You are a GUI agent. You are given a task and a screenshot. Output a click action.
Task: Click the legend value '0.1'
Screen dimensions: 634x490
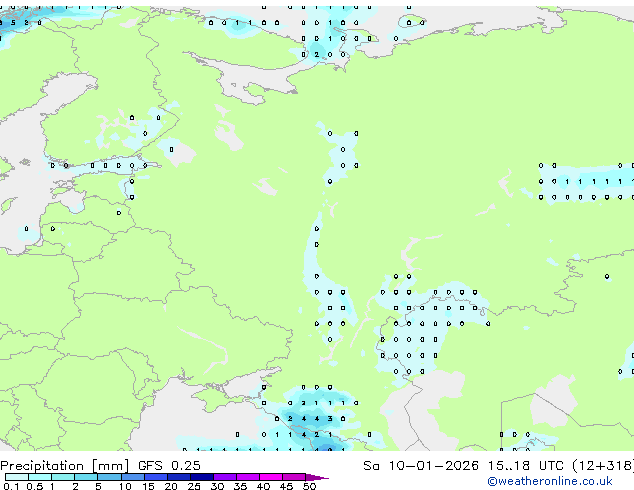[11, 486]
